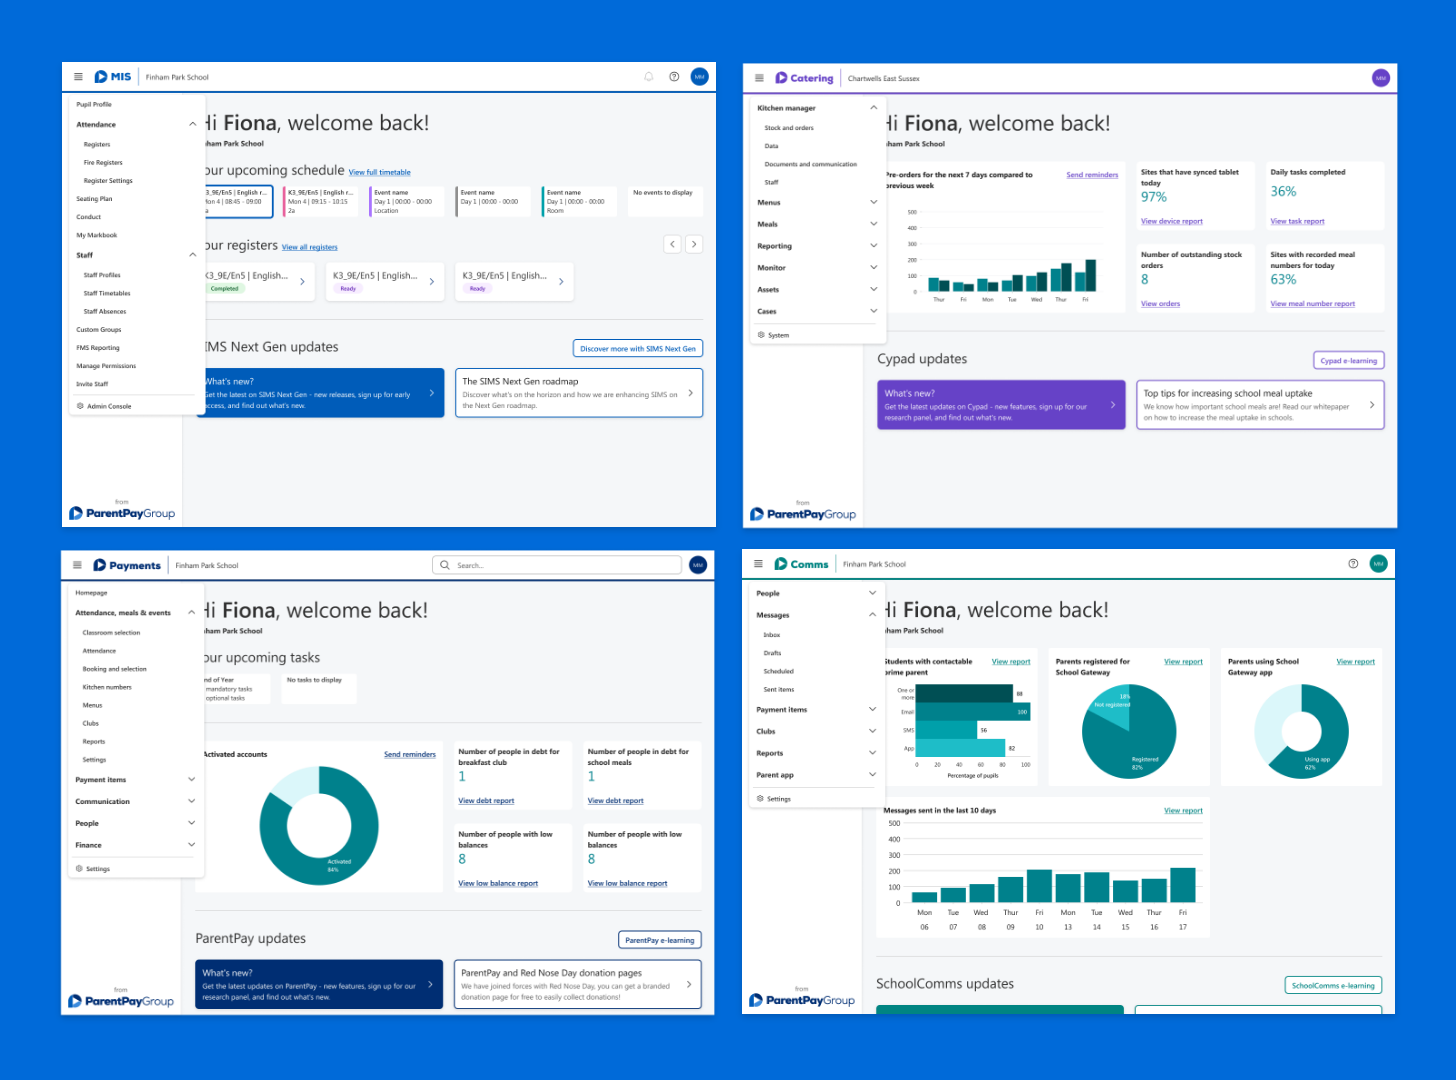Click the notification bell in MIS header

pyautogui.click(x=648, y=77)
